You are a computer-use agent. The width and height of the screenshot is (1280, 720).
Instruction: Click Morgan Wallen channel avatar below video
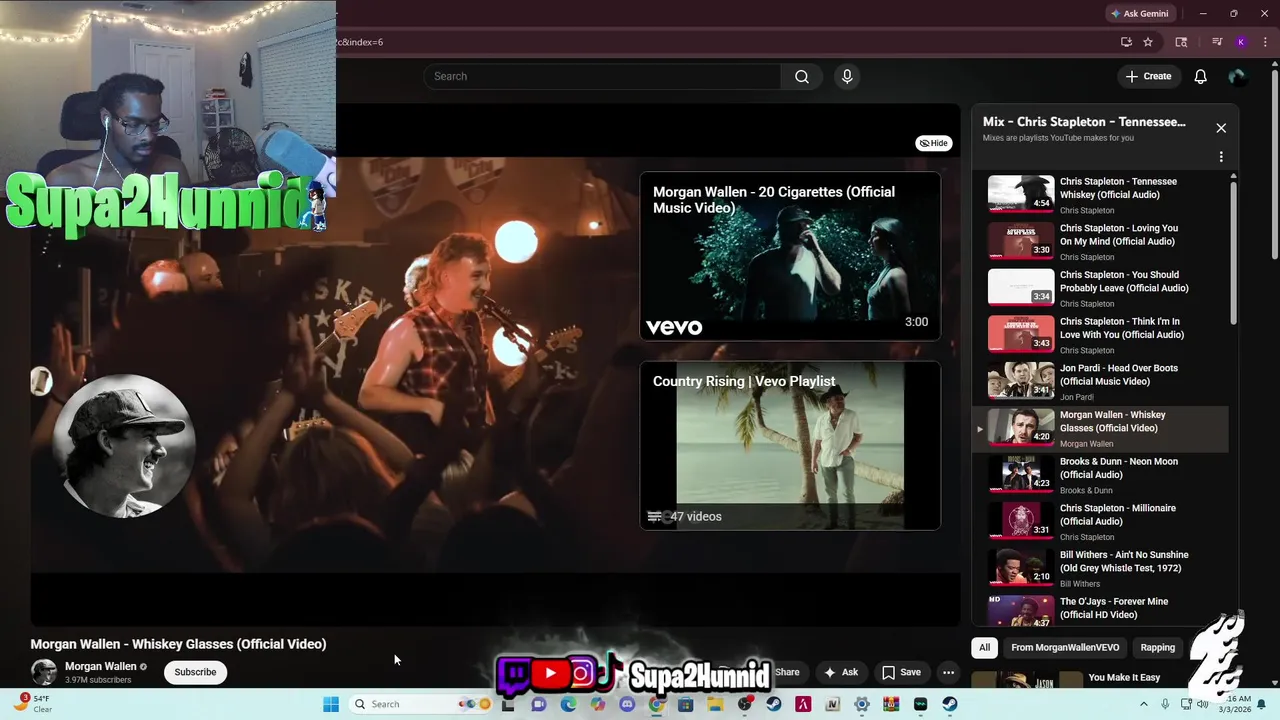tap(44, 672)
